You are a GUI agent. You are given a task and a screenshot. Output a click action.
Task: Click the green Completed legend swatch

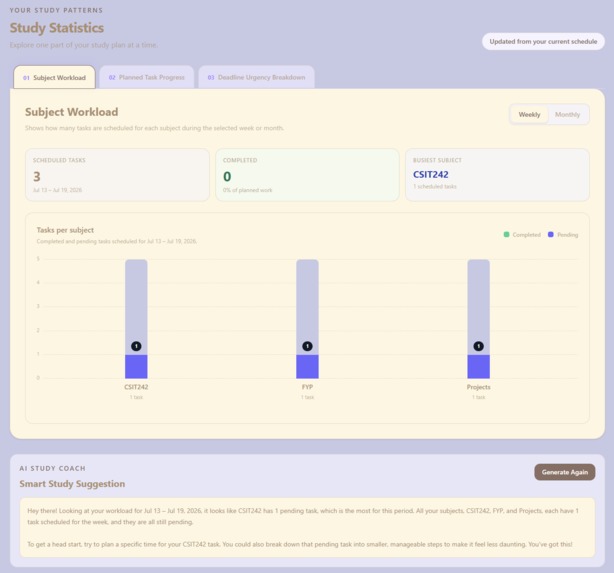click(506, 234)
